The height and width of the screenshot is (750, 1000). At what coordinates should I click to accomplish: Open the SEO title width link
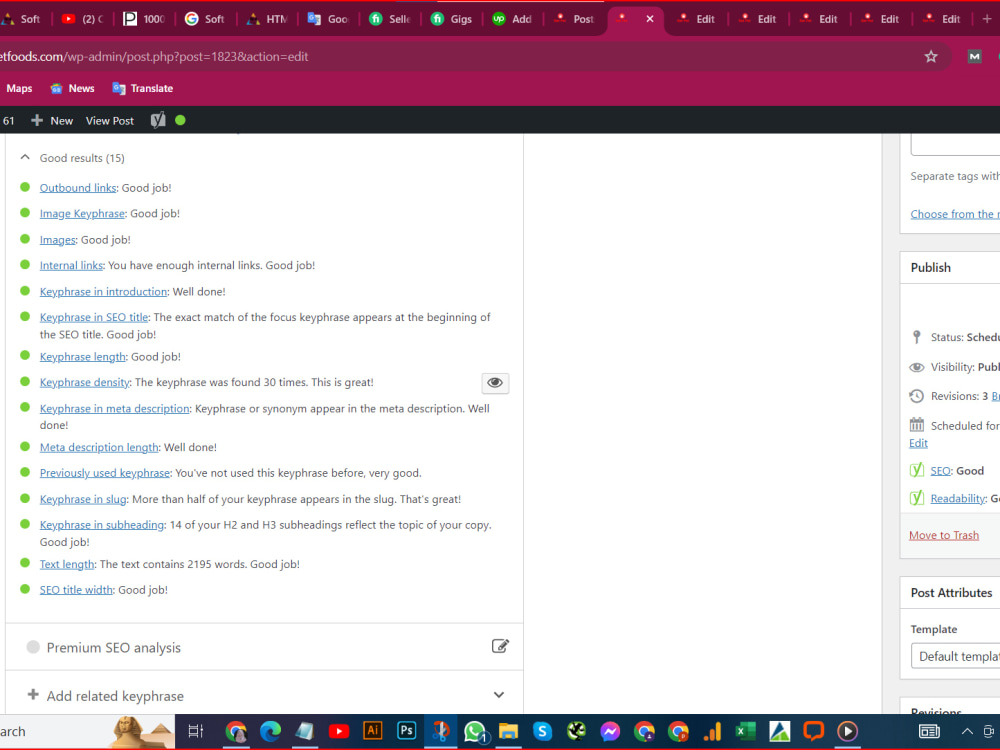(x=76, y=590)
